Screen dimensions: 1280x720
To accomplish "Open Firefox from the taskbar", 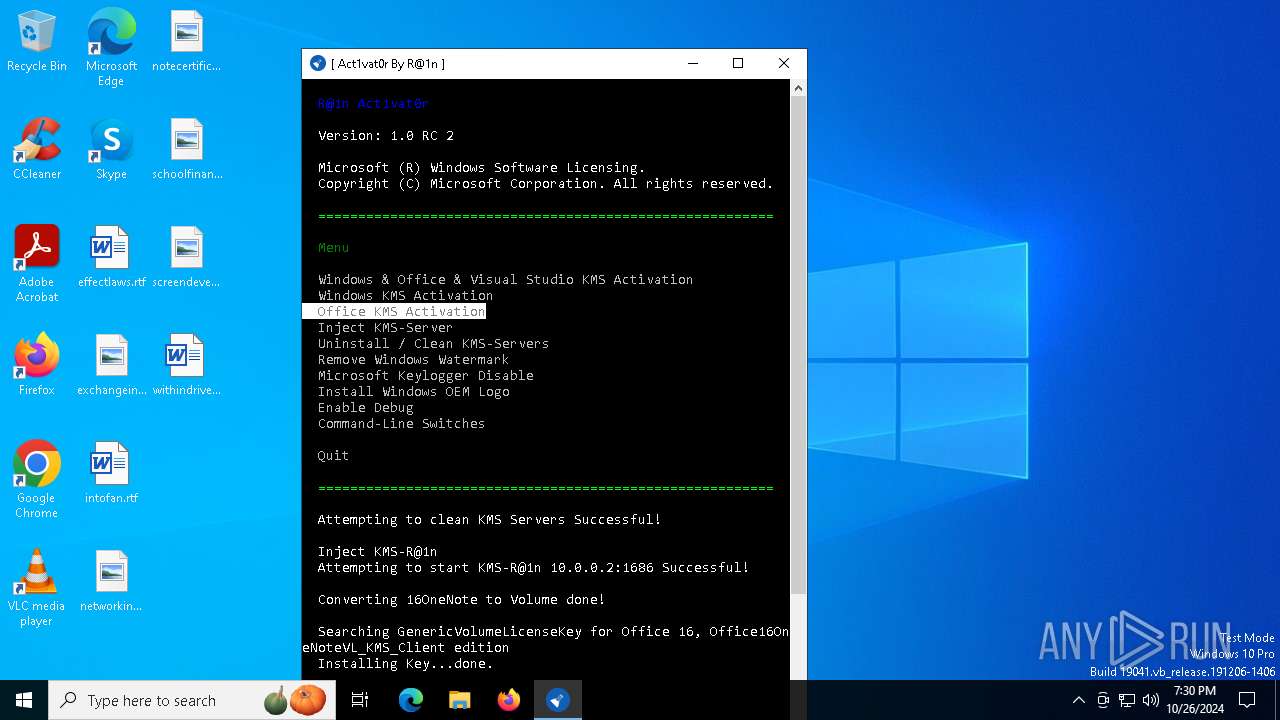I will pos(509,700).
